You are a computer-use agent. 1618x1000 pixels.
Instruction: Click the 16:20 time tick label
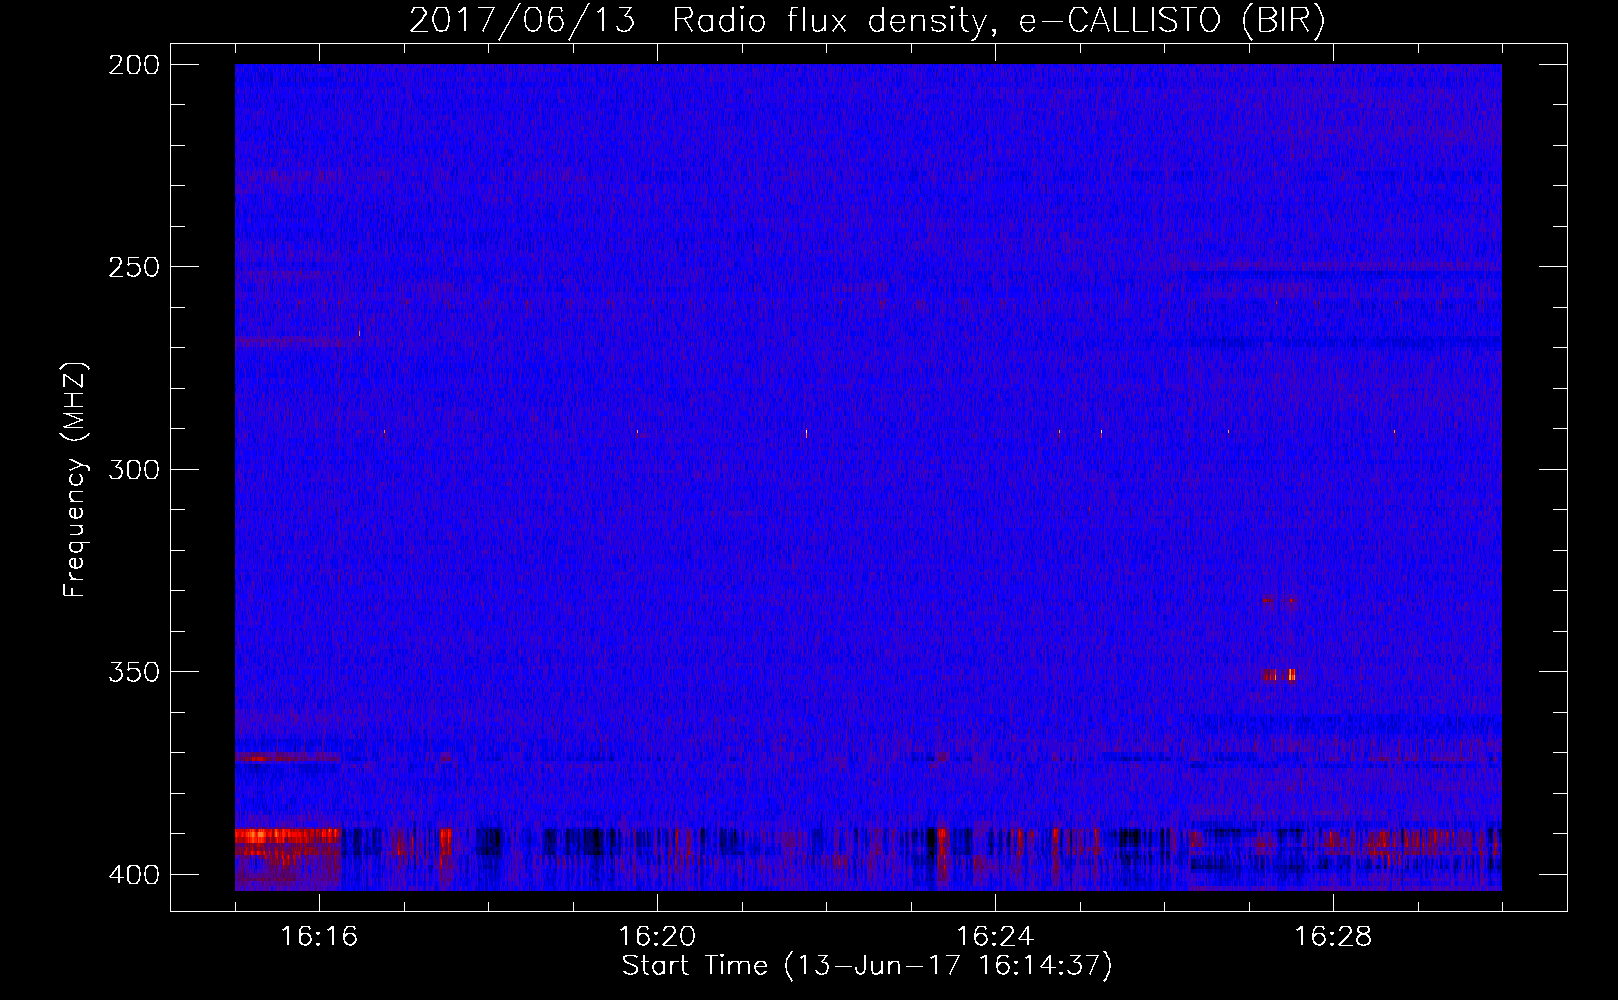(x=657, y=936)
